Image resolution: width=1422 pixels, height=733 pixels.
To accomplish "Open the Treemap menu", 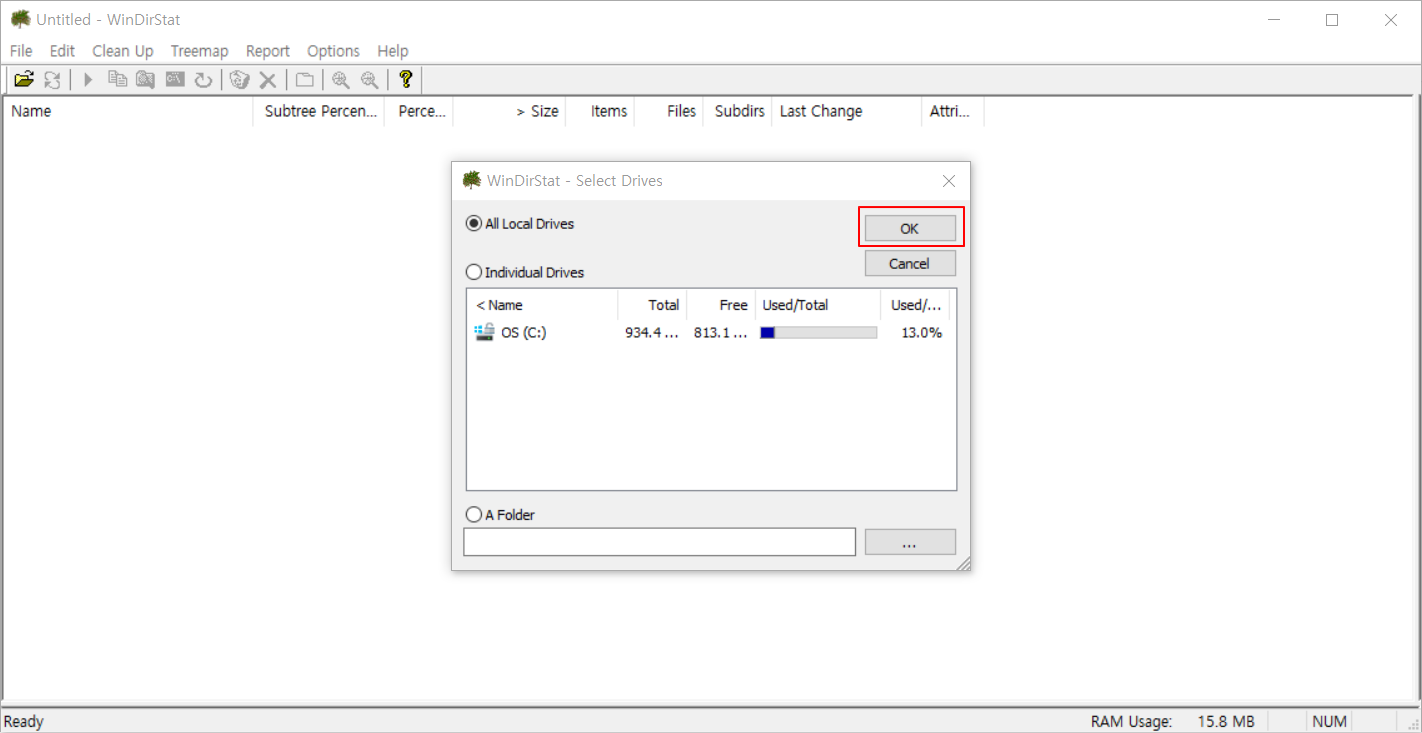I will pos(199,51).
